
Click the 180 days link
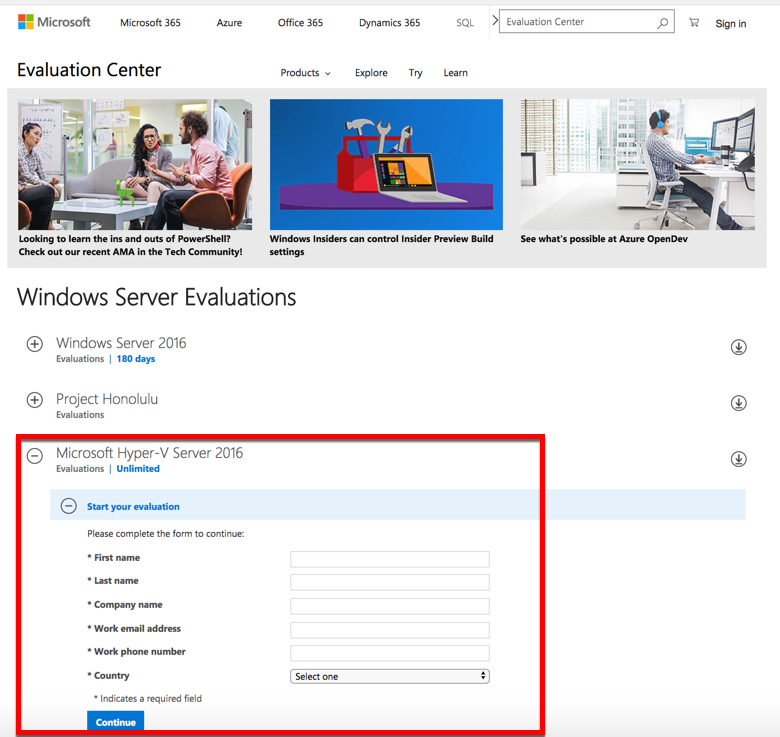click(136, 359)
